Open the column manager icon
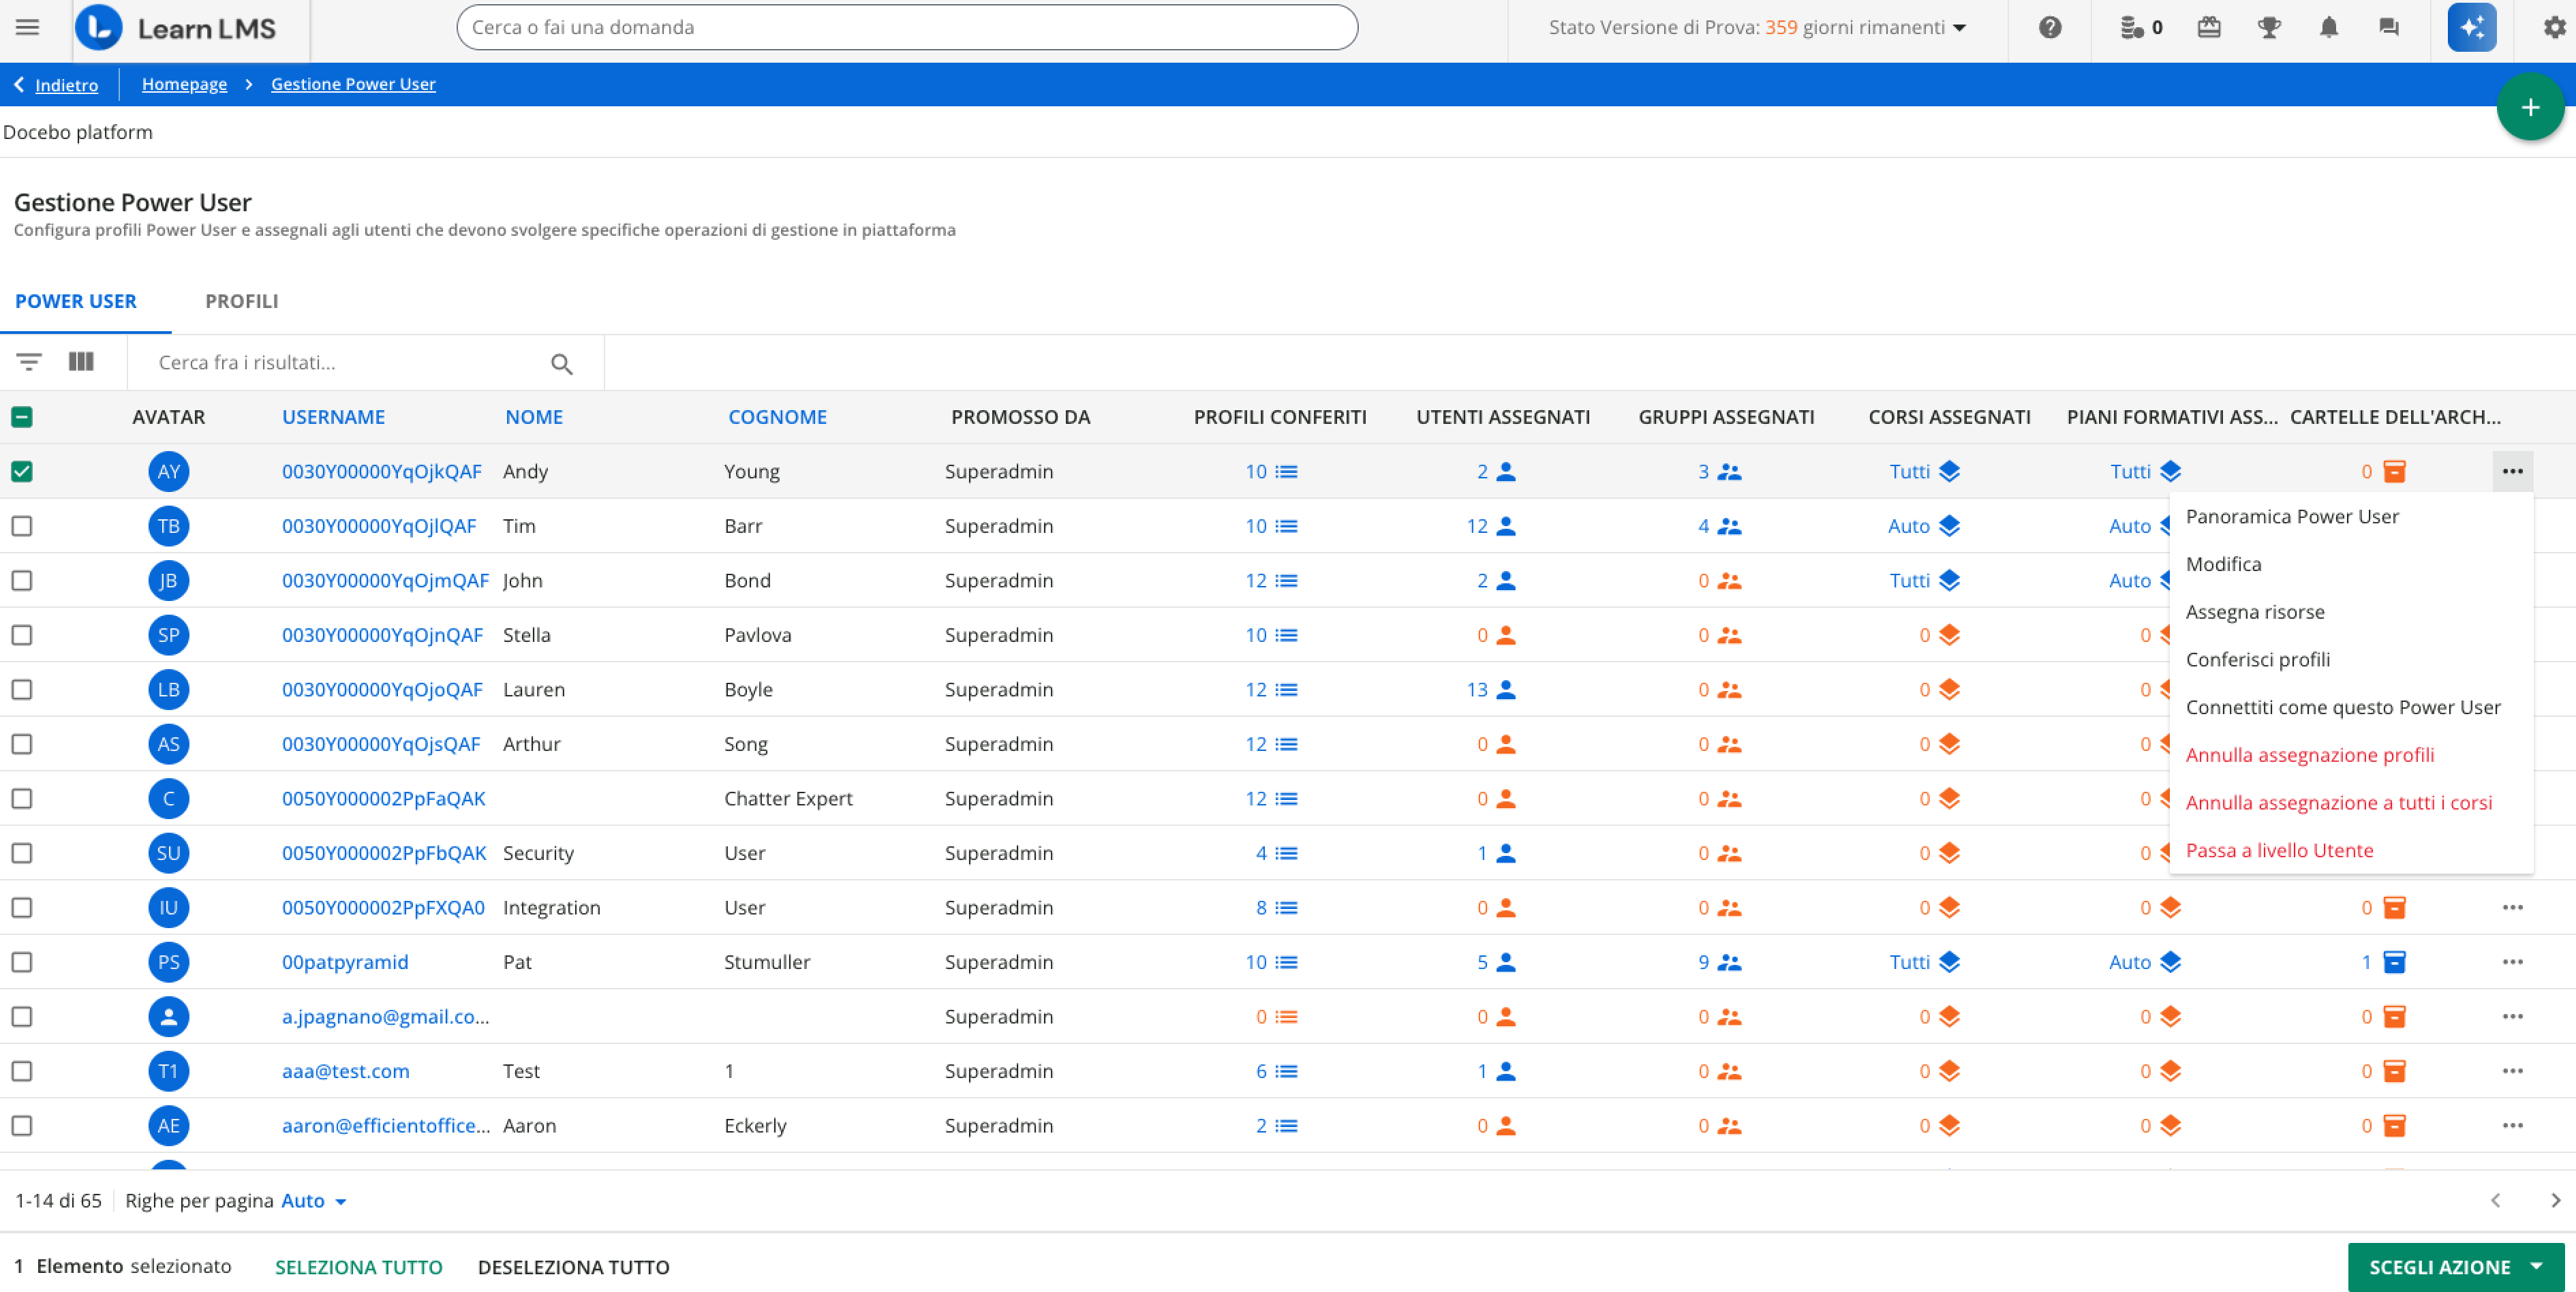The height and width of the screenshot is (1292, 2576). [81, 362]
